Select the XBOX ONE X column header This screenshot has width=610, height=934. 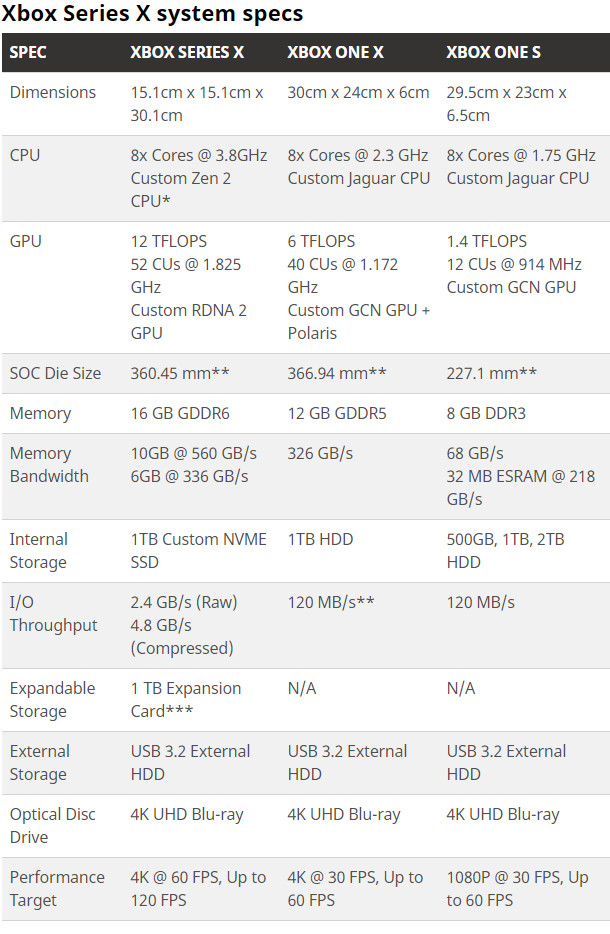coord(335,52)
